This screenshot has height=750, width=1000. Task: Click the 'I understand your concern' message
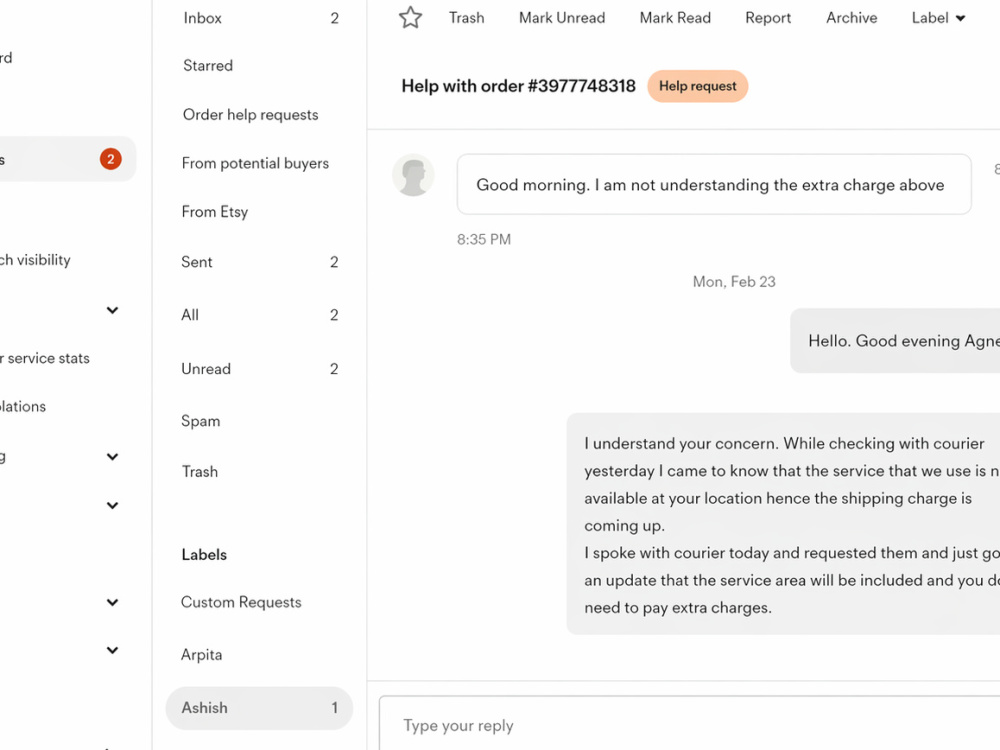(783, 524)
